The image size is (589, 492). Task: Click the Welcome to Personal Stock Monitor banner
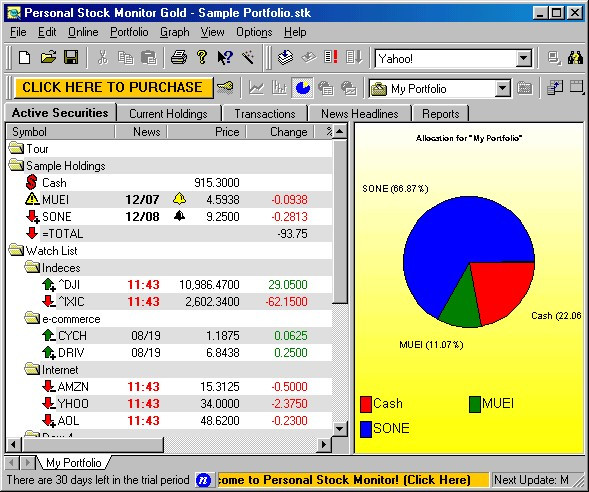coord(352,480)
